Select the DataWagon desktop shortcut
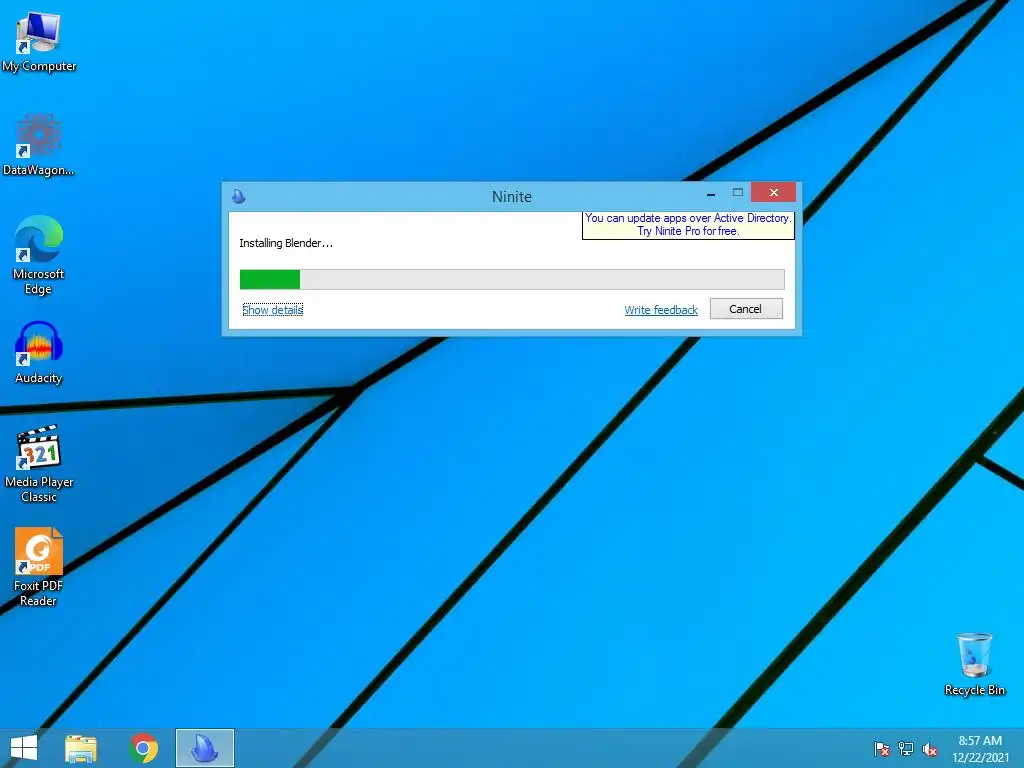This screenshot has height=768, width=1024. tap(39, 145)
